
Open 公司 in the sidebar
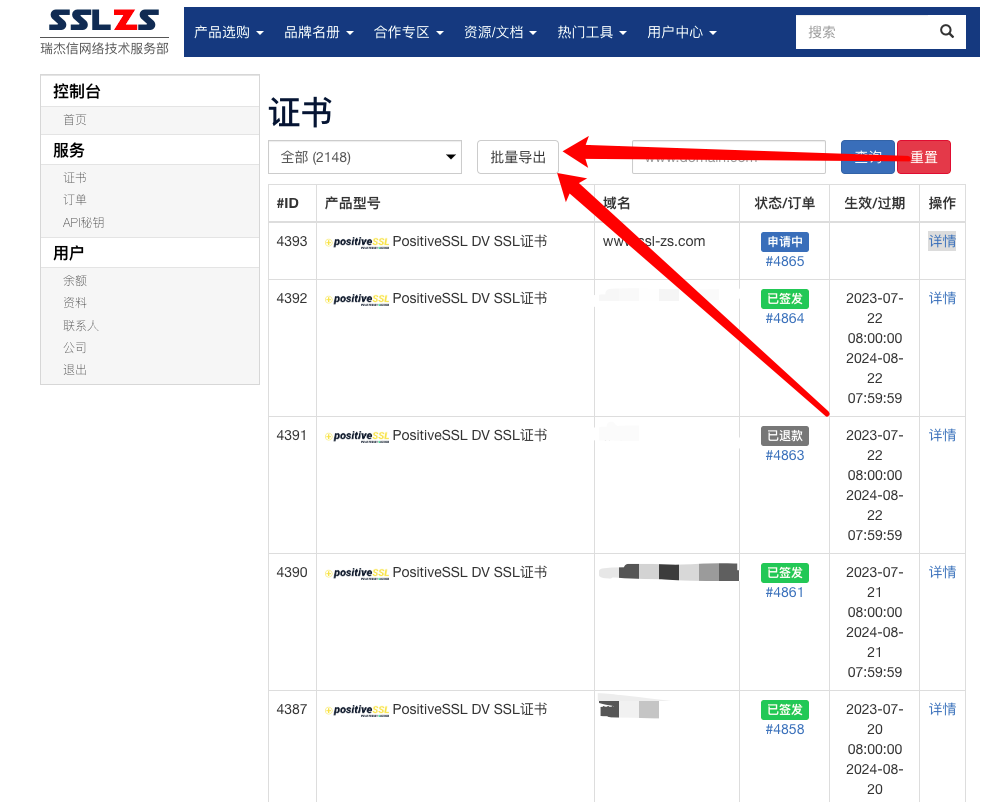[x=75, y=347]
